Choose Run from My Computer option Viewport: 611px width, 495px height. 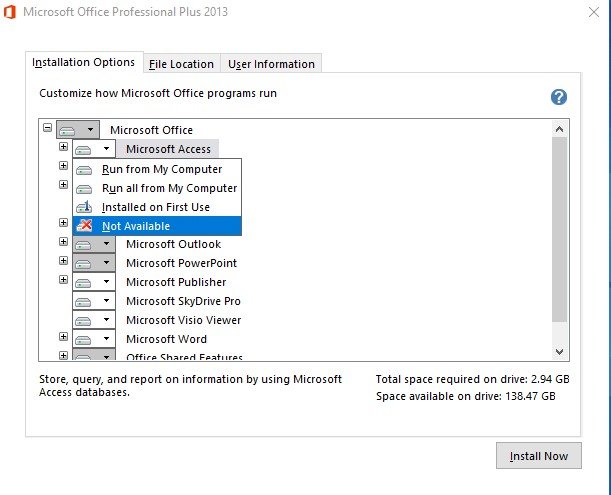tap(157, 169)
